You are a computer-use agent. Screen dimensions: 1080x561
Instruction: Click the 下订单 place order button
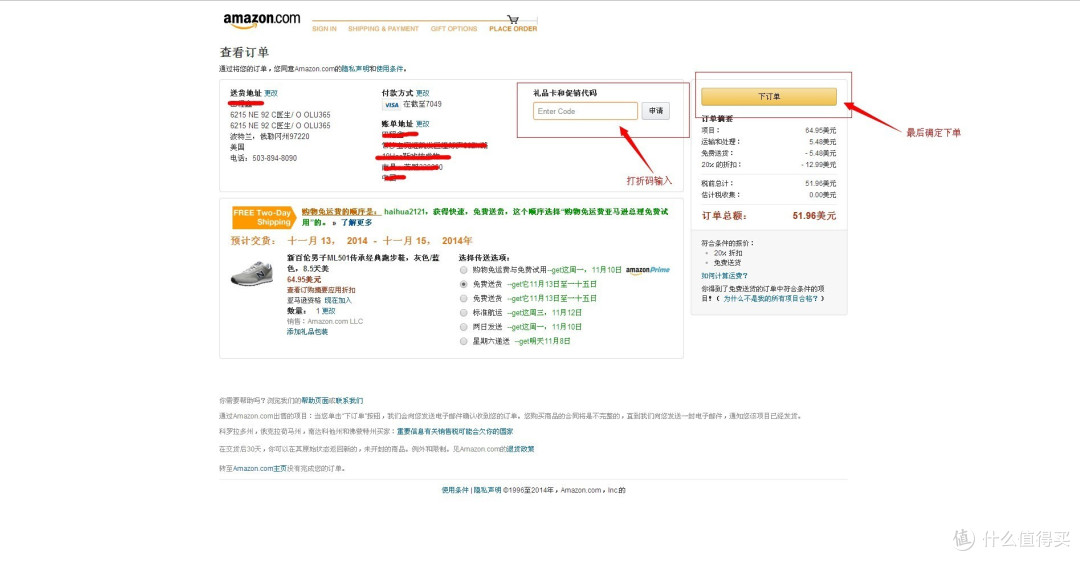(x=769, y=96)
